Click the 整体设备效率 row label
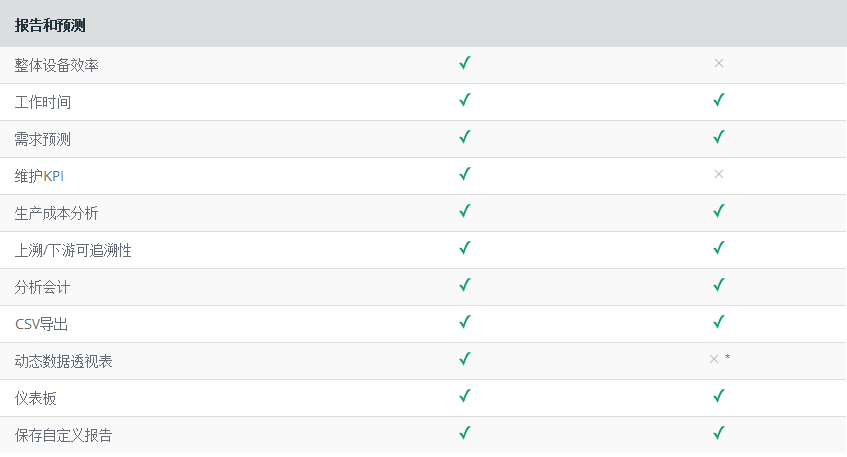The width and height of the screenshot is (847, 457). coord(57,65)
